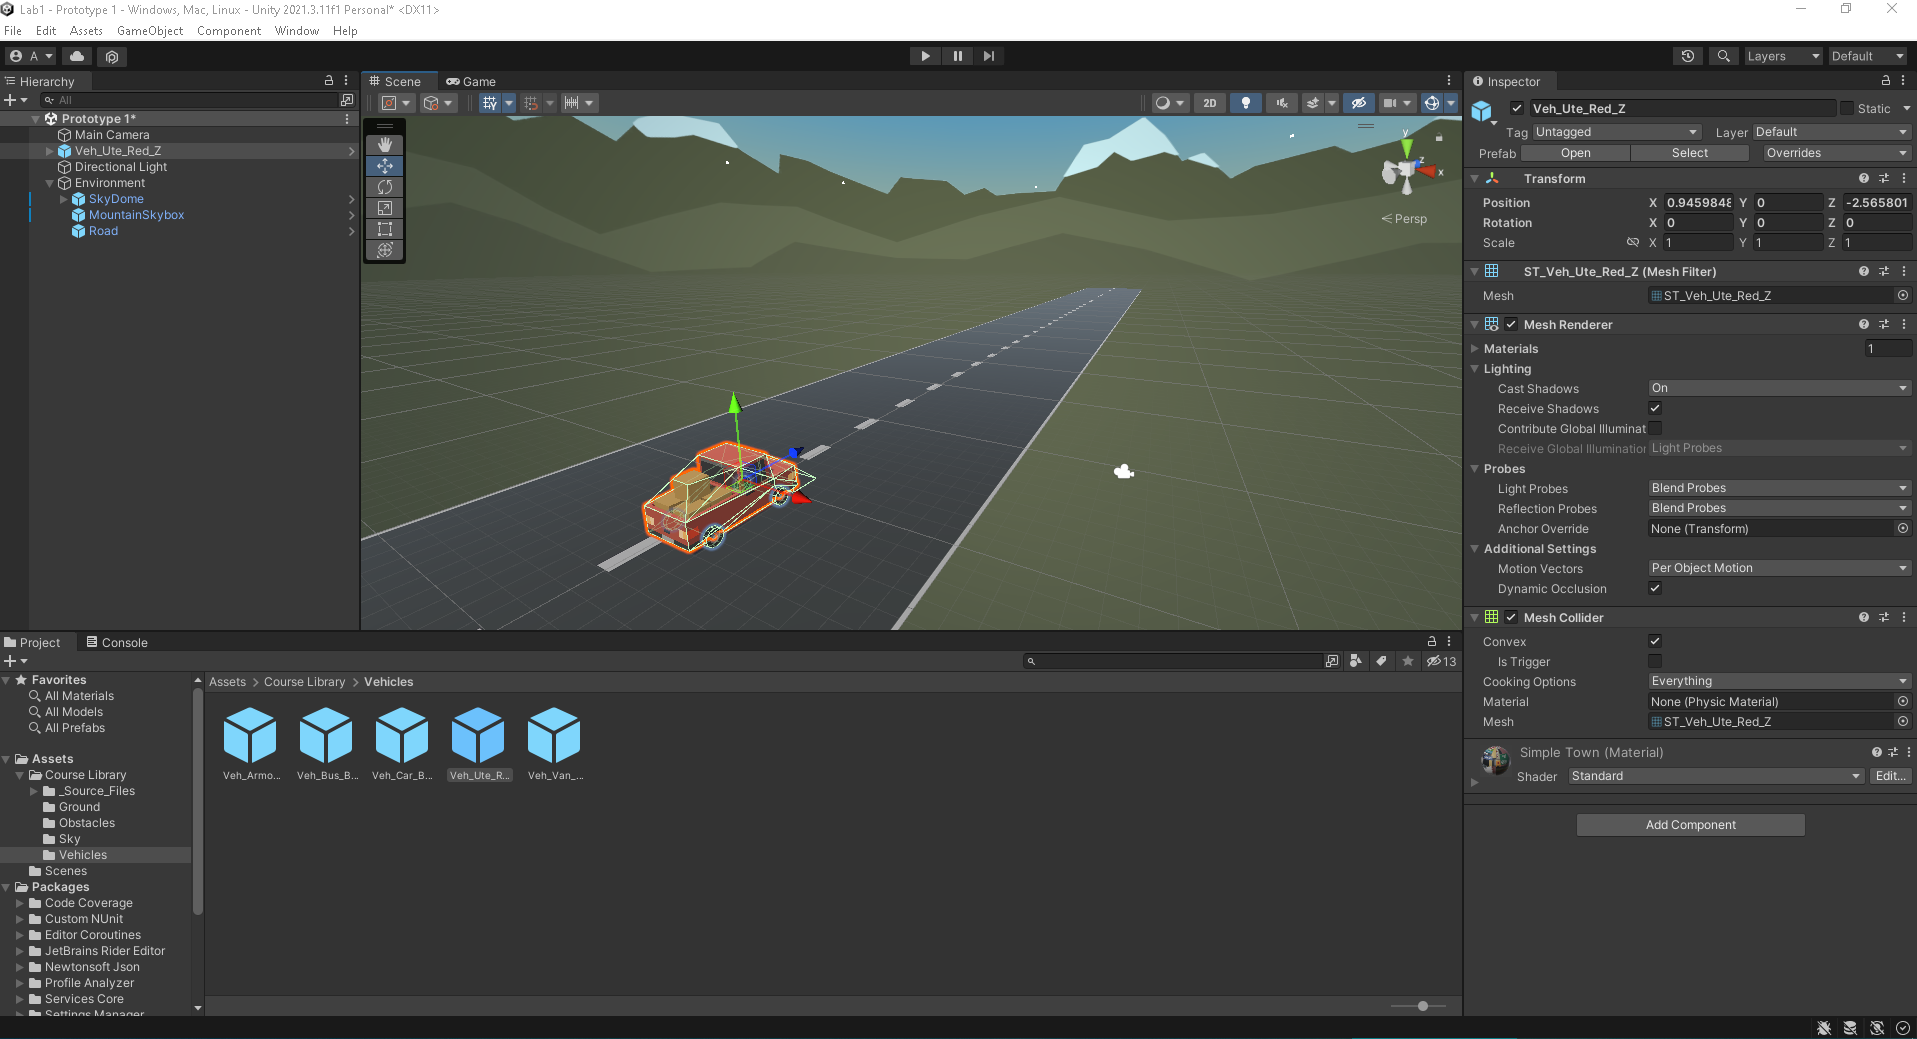Disable the Receive Shadows checkbox

tap(1655, 408)
